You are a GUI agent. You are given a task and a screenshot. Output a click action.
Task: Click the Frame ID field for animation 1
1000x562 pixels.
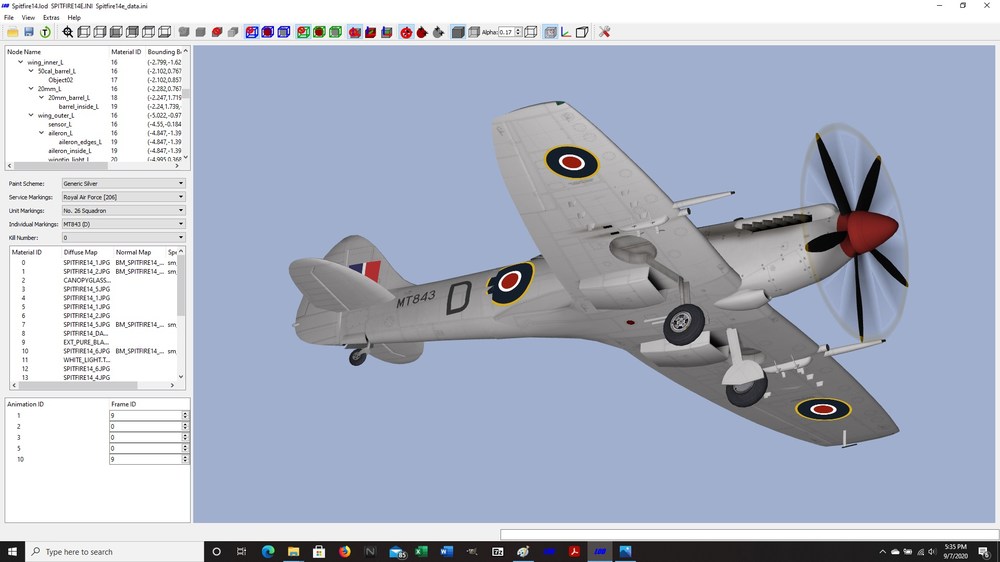(146, 415)
